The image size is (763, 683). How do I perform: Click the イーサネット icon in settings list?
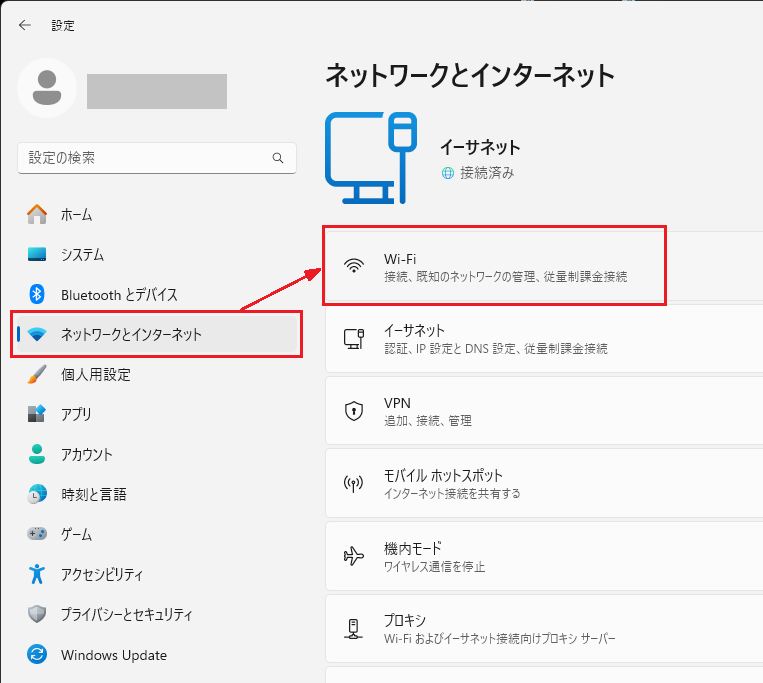[354, 339]
